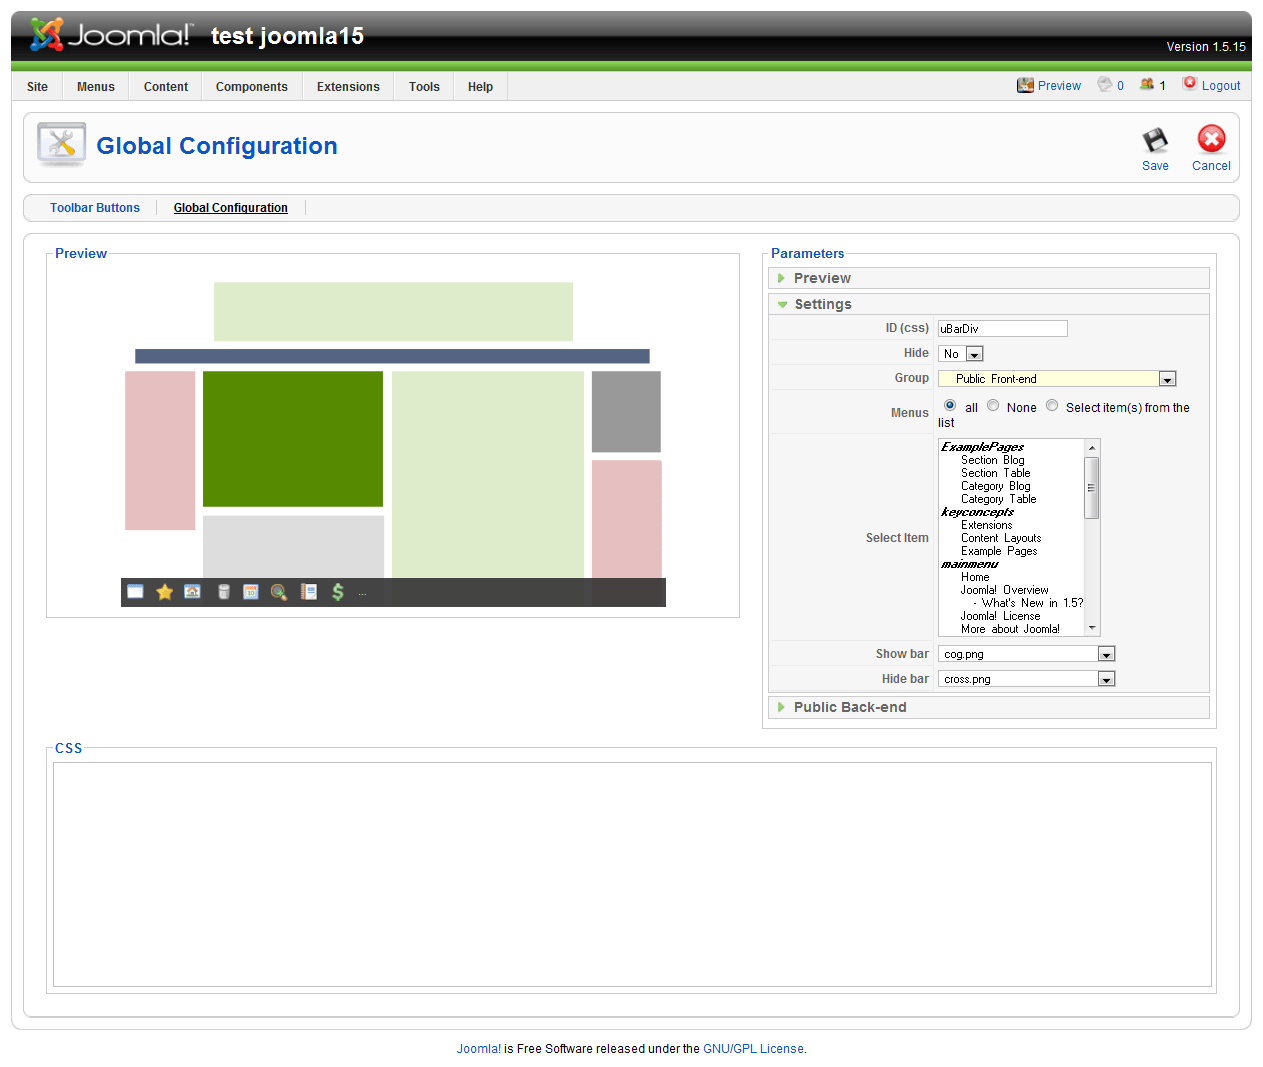
Task: Click the 'Version 1.5.15' text
Action: [1206, 47]
